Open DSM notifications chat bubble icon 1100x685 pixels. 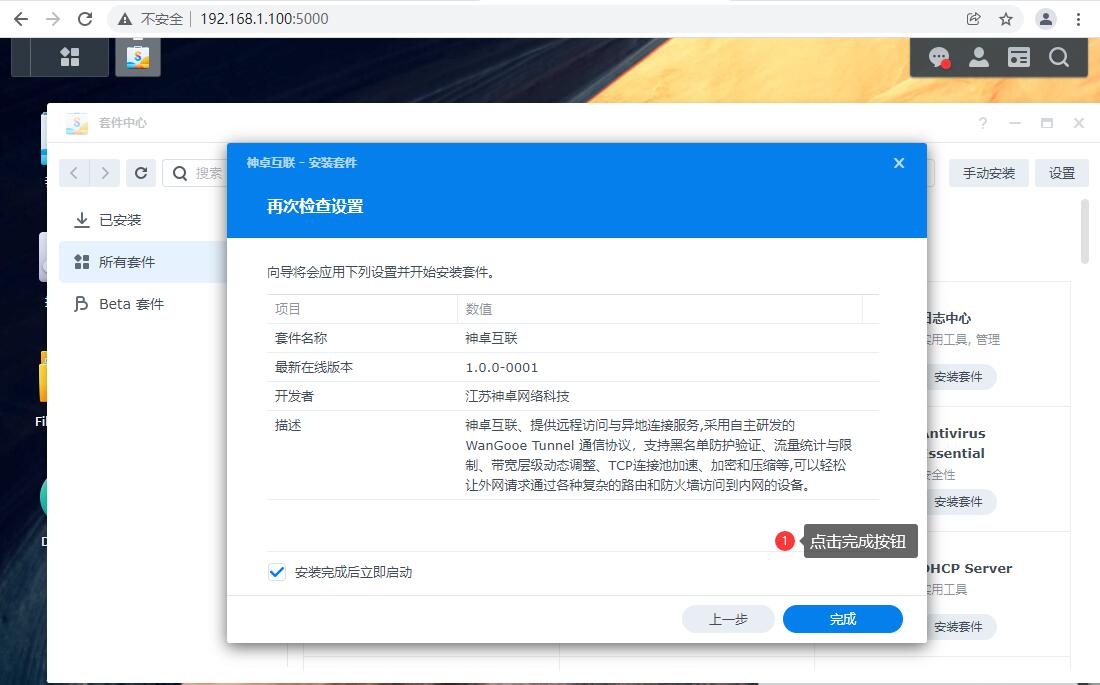(x=939, y=58)
